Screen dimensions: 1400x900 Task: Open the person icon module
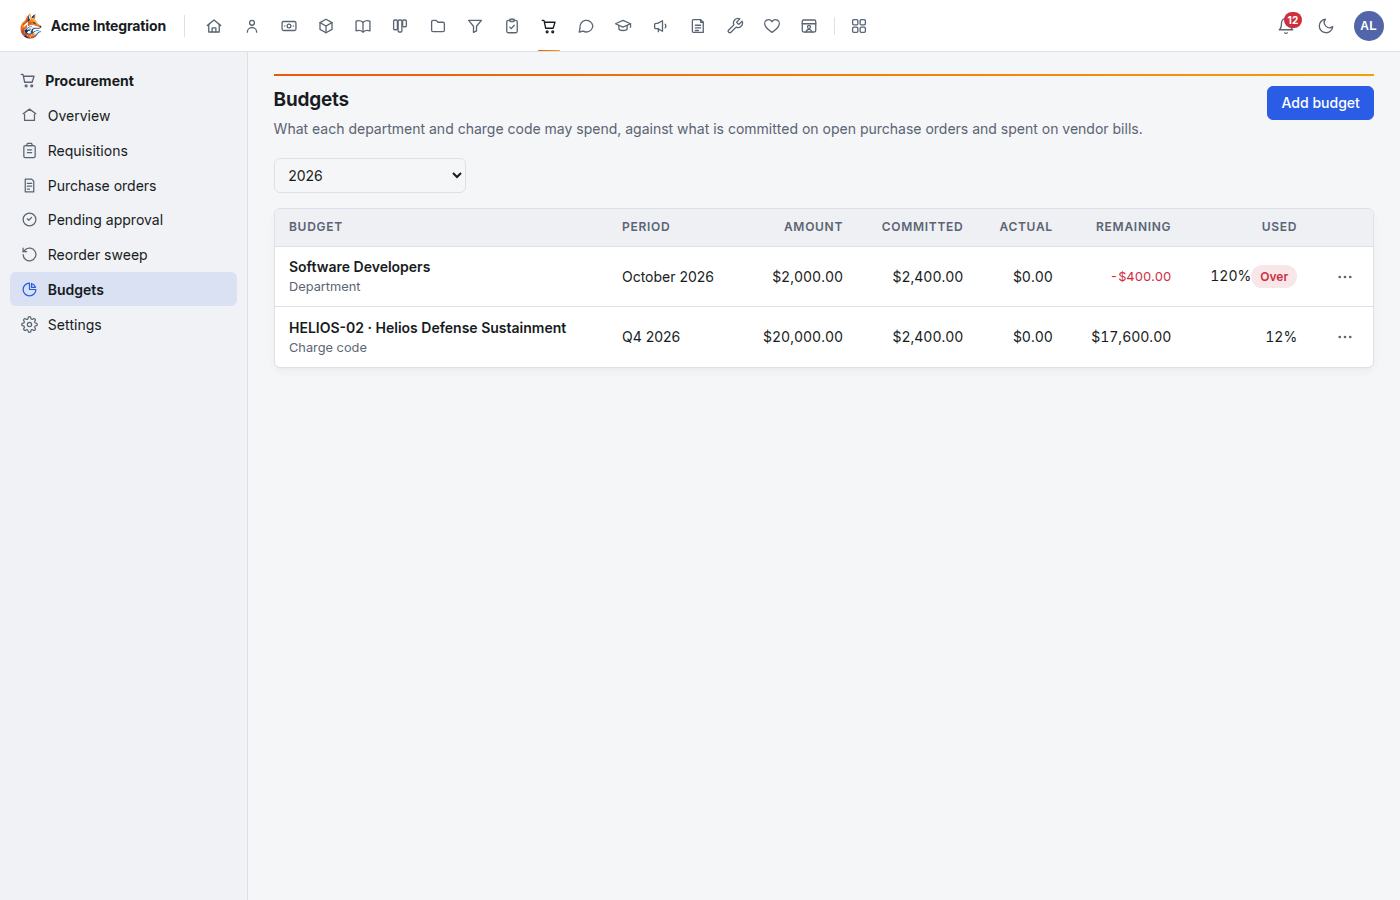click(x=252, y=26)
